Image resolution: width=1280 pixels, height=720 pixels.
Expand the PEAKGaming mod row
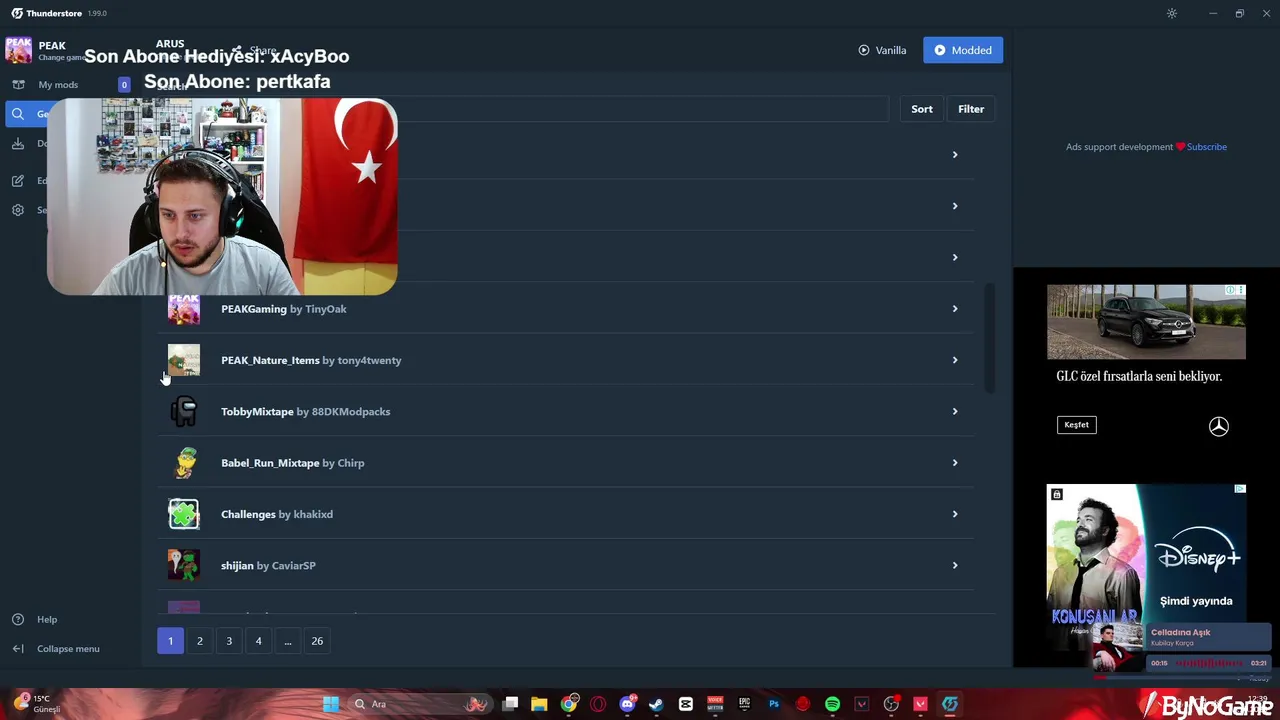(565, 309)
